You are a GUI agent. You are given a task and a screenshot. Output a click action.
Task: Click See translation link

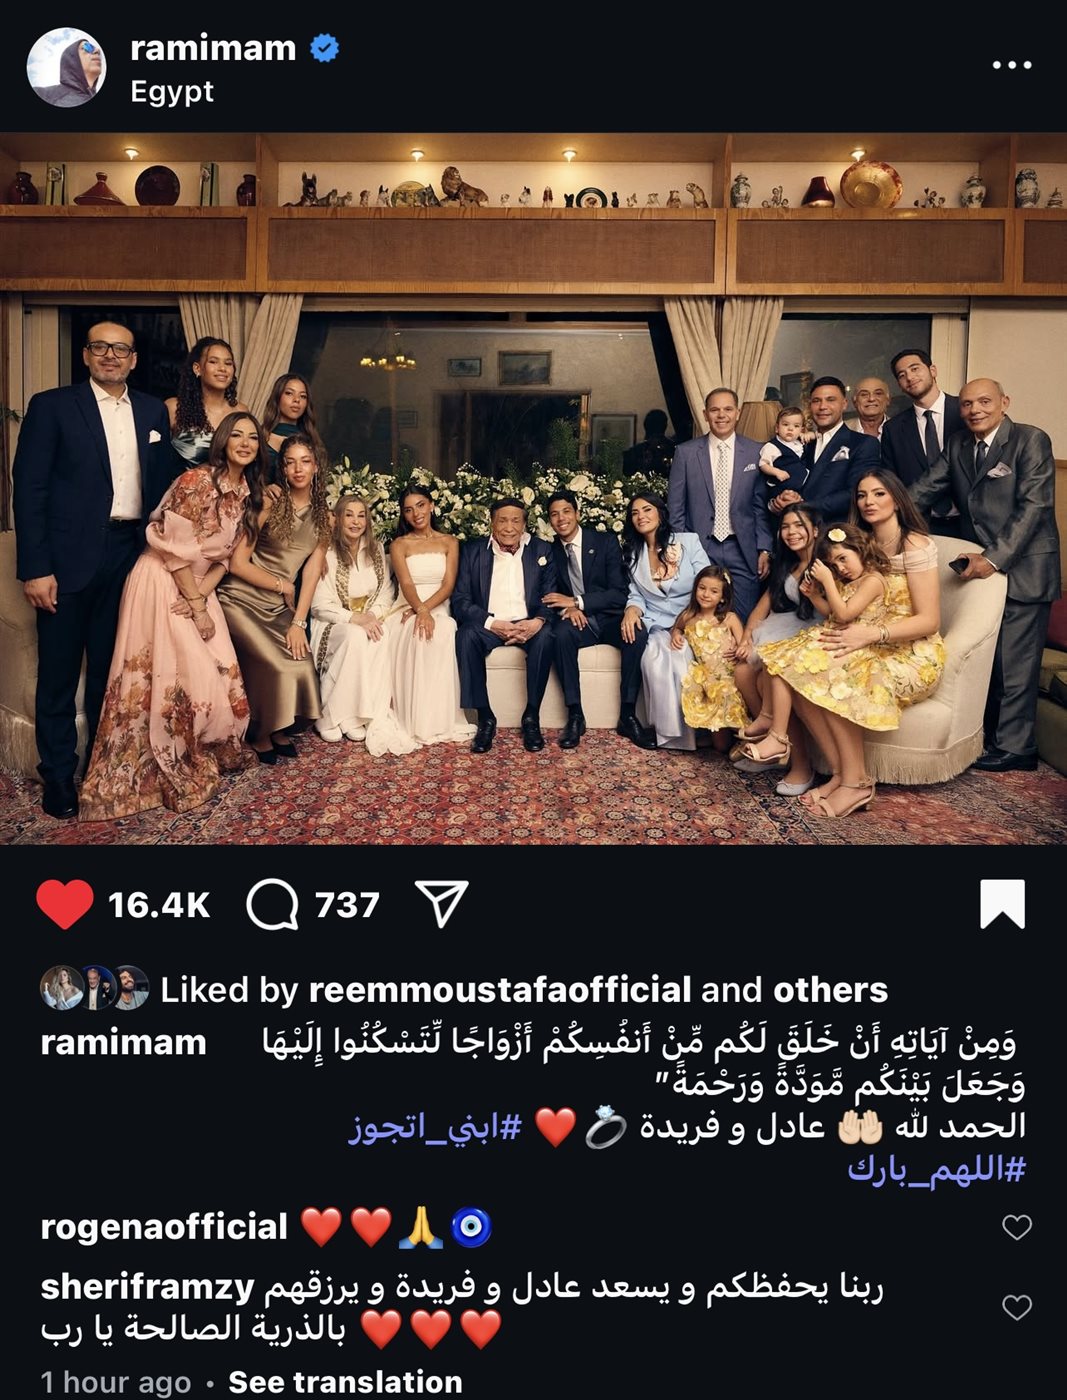pos(345,1382)
